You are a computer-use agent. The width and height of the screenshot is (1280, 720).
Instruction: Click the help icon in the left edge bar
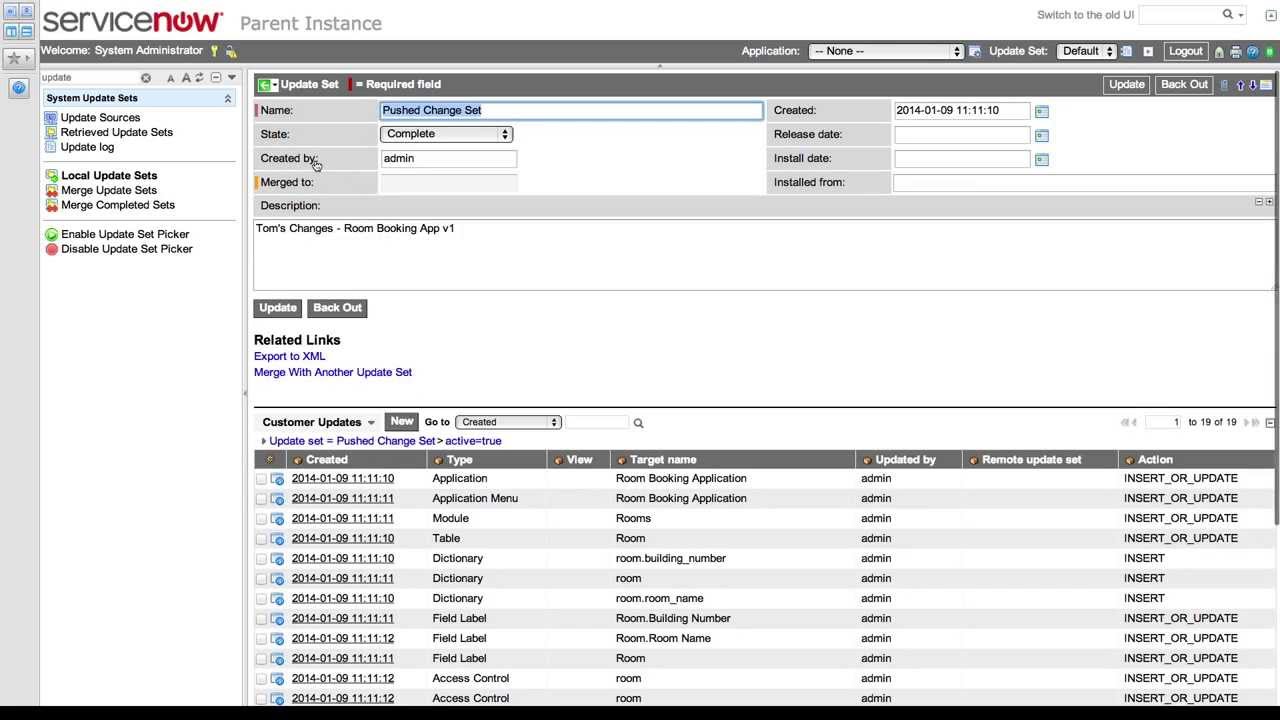[19, 88]
